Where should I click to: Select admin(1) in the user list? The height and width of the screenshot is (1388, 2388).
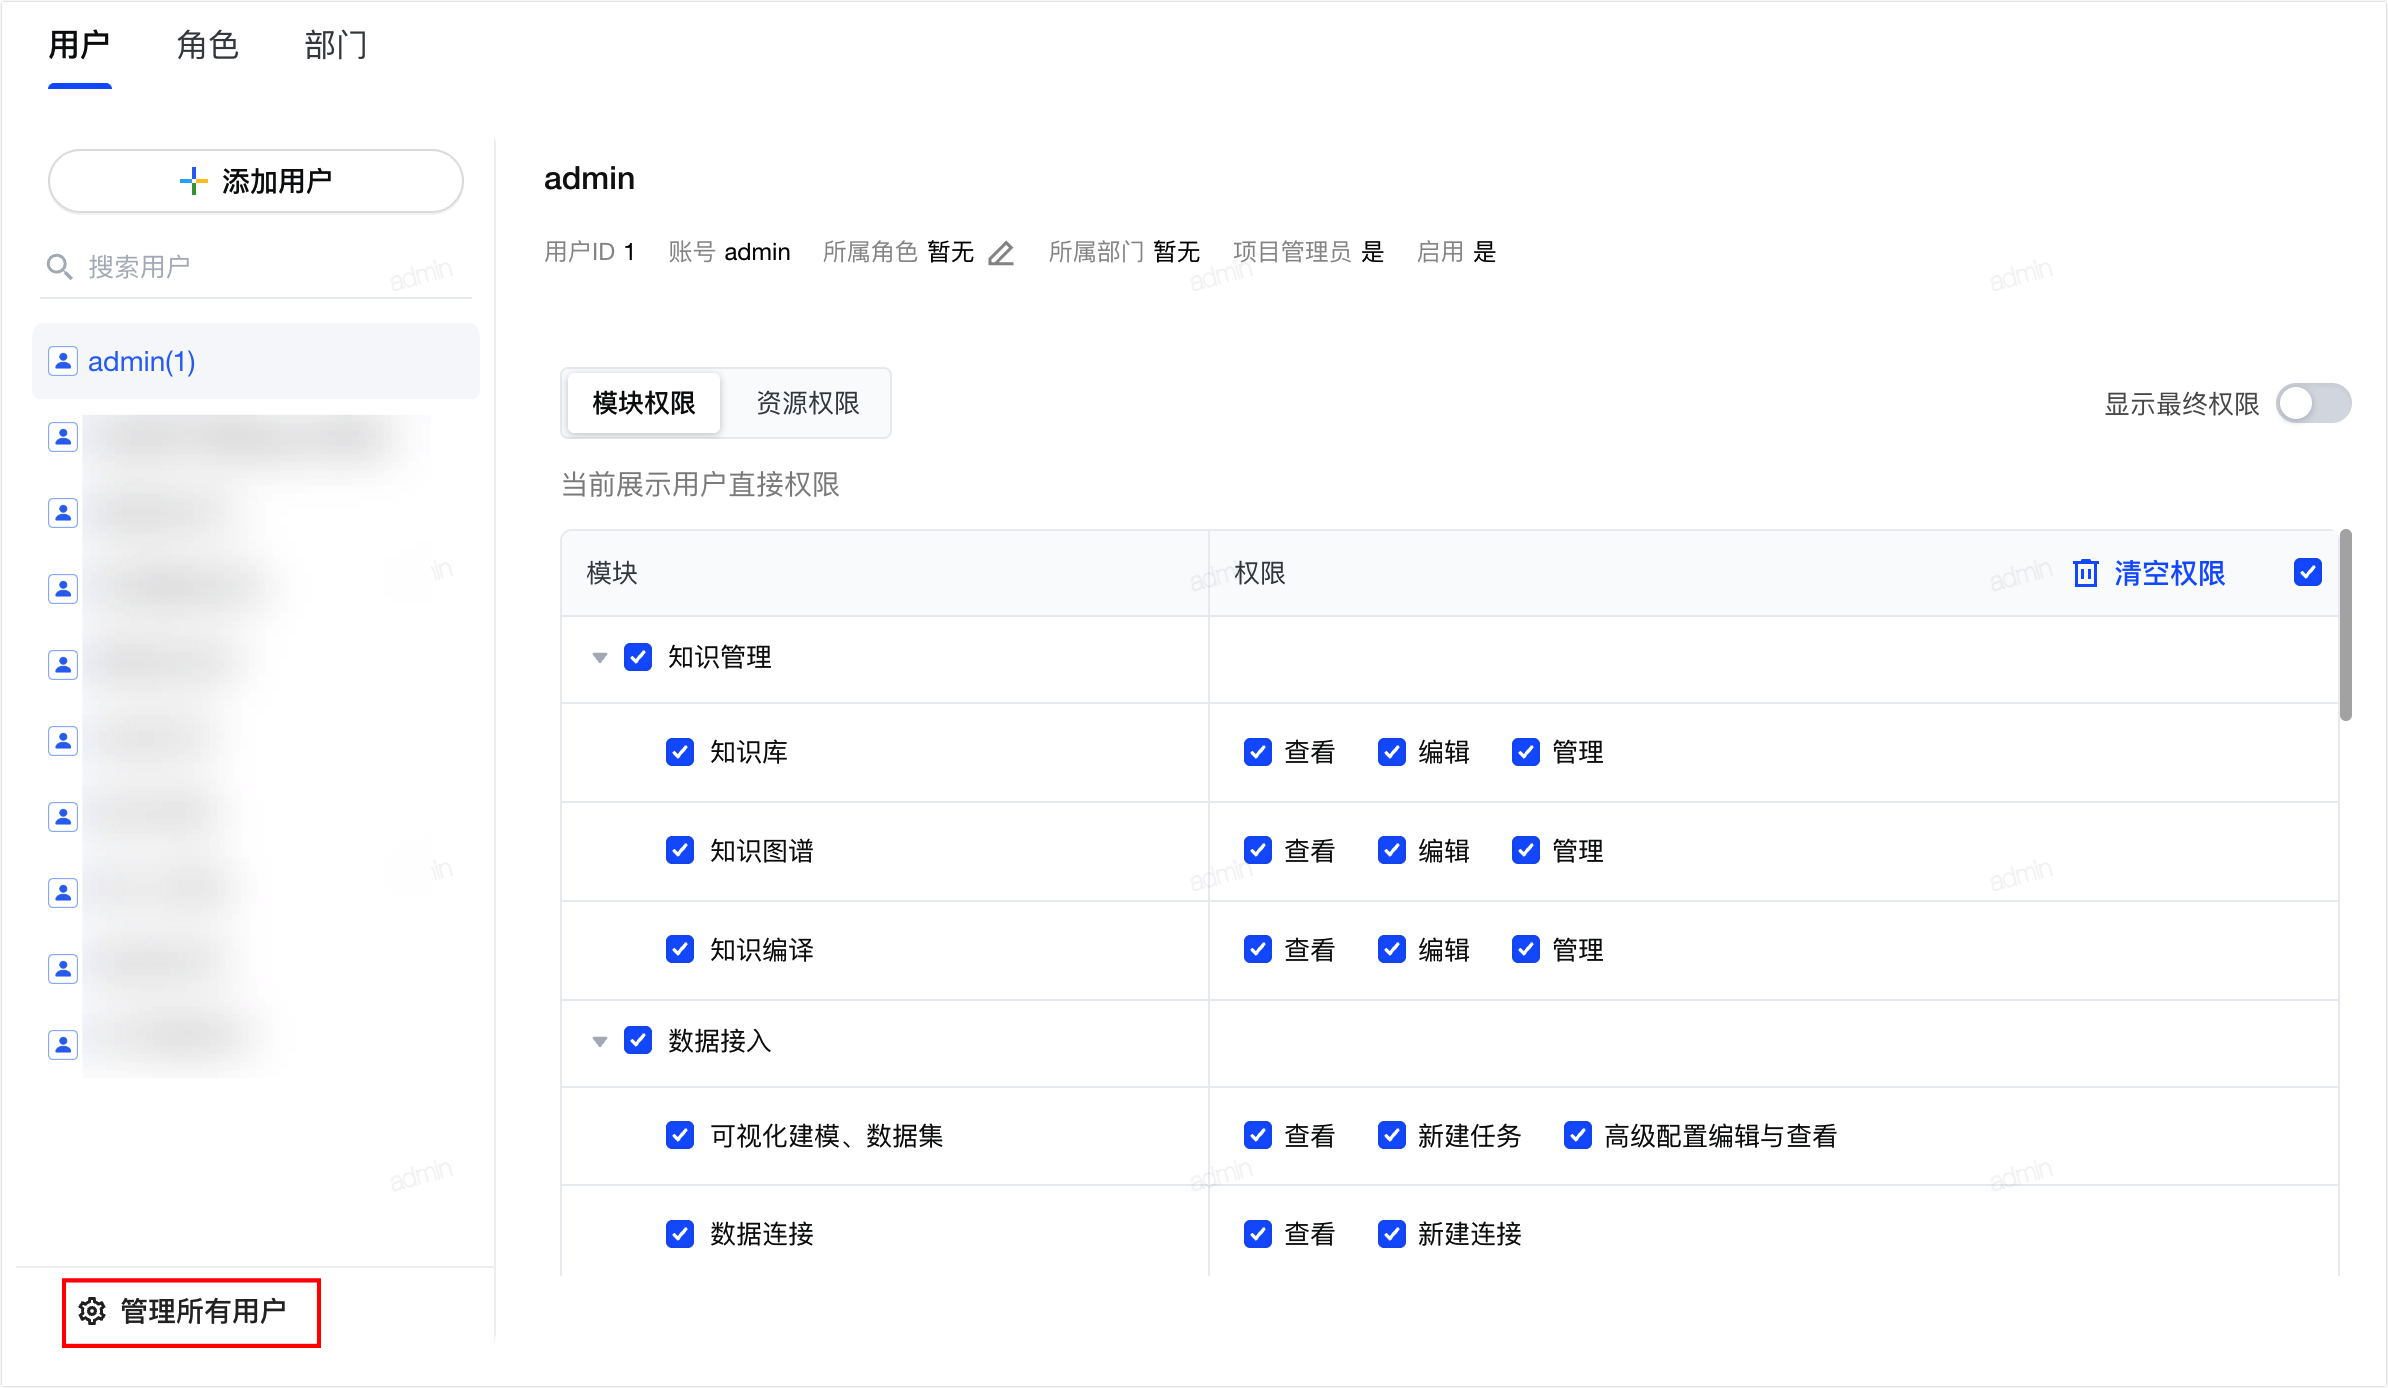(256, 361)
